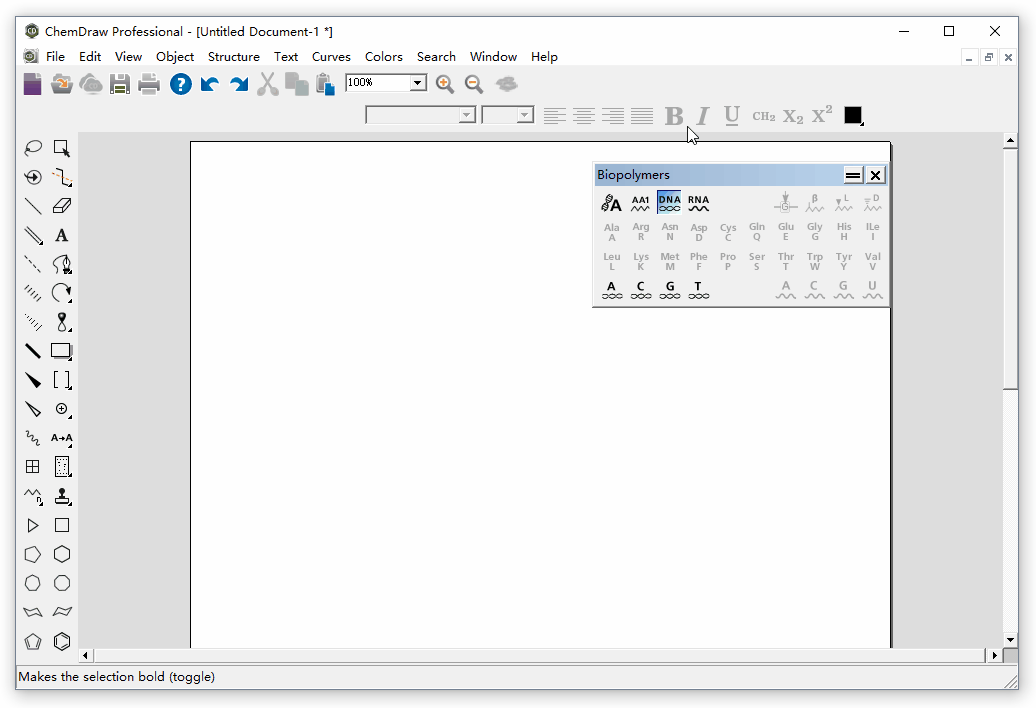The height and width of the screenshot is (708, 1036).
Task: Select the Cyclohexane ring tool
Action: (x=61, y=554)
